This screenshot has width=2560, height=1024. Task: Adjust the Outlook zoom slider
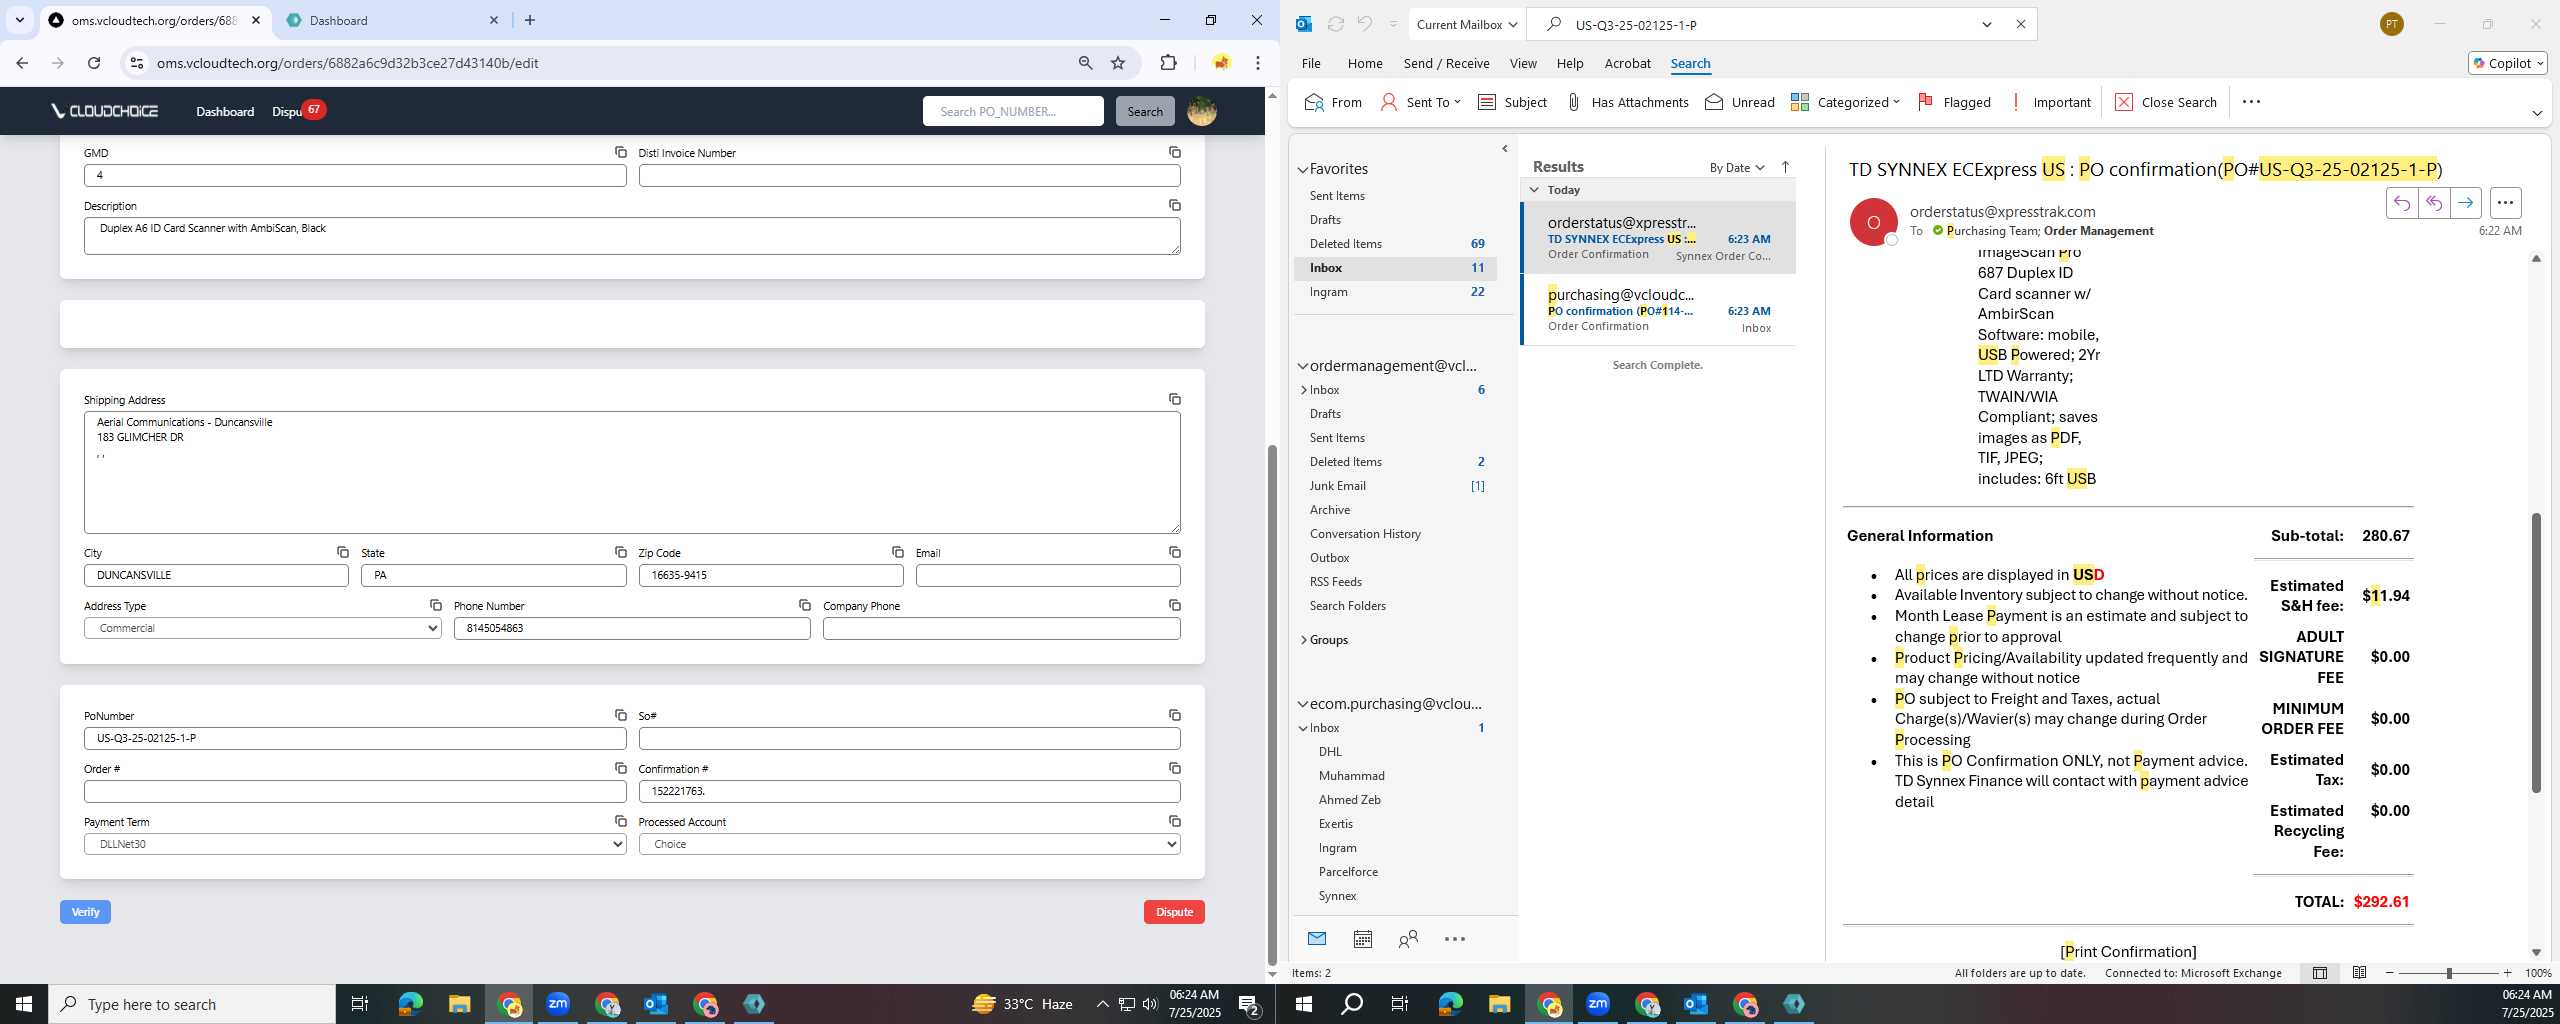(2449, 973)
